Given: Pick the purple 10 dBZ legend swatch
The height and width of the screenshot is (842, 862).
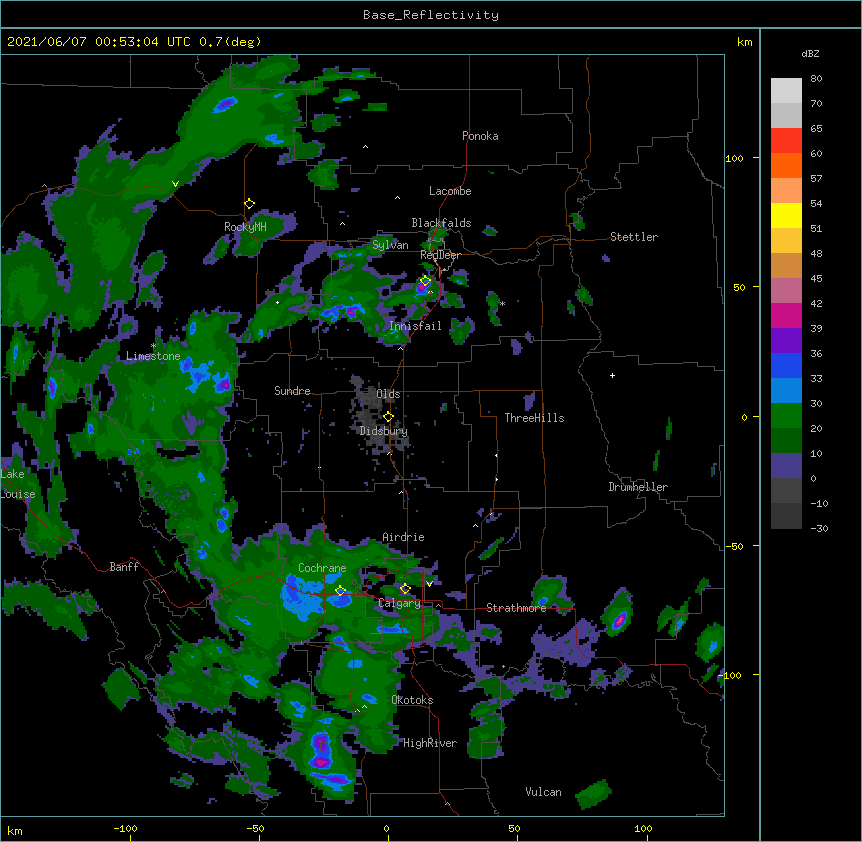Looking at the screenshot, I should pos(786,466).
